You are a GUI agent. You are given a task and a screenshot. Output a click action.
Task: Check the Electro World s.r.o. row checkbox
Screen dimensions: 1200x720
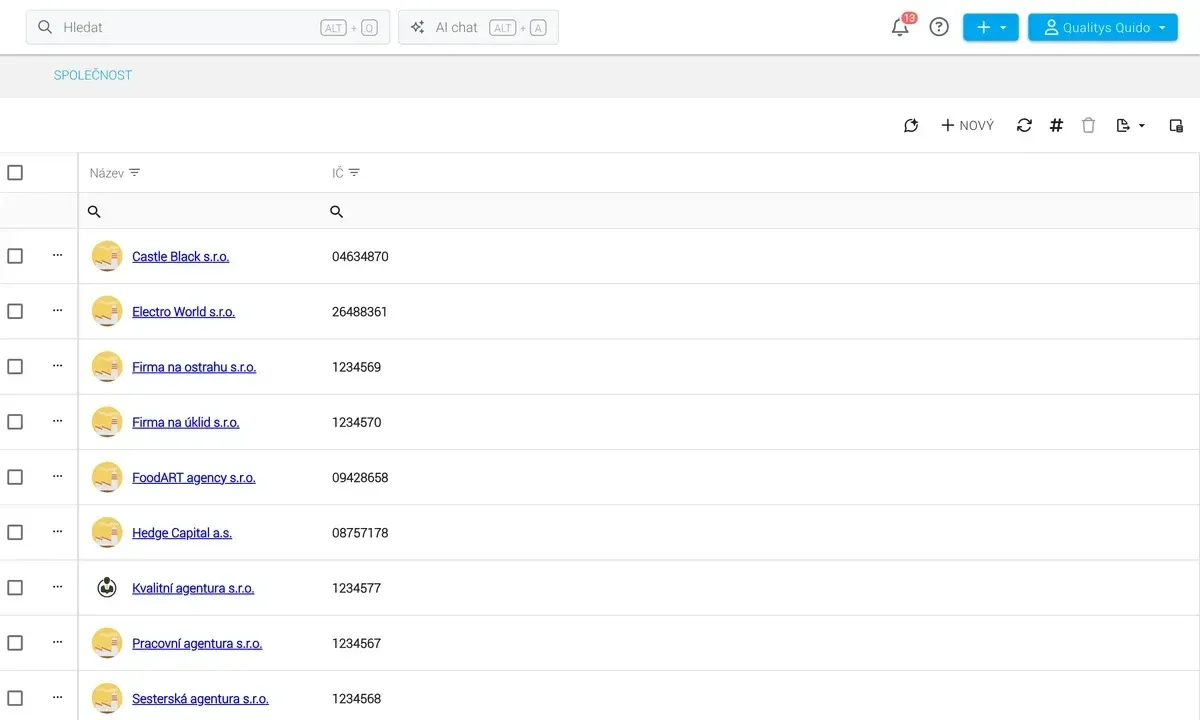tap(15, 311)
